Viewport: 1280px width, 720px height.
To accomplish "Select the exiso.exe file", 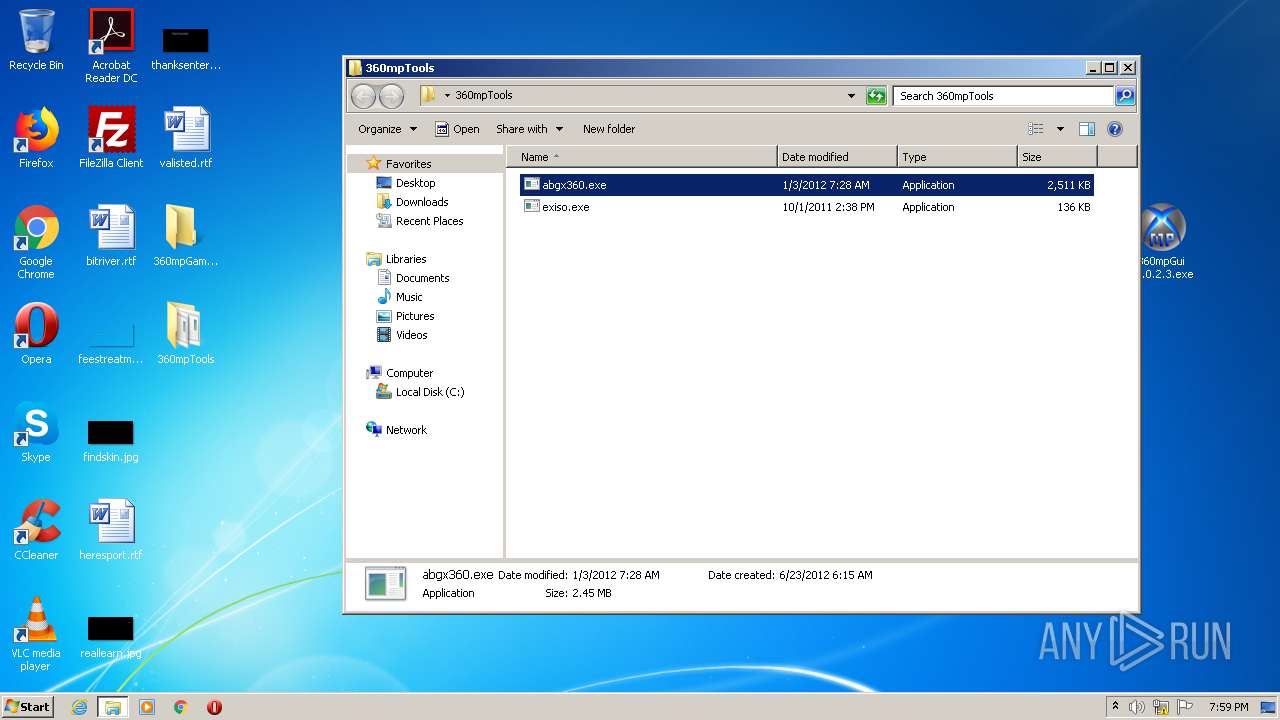I will 806,207.
